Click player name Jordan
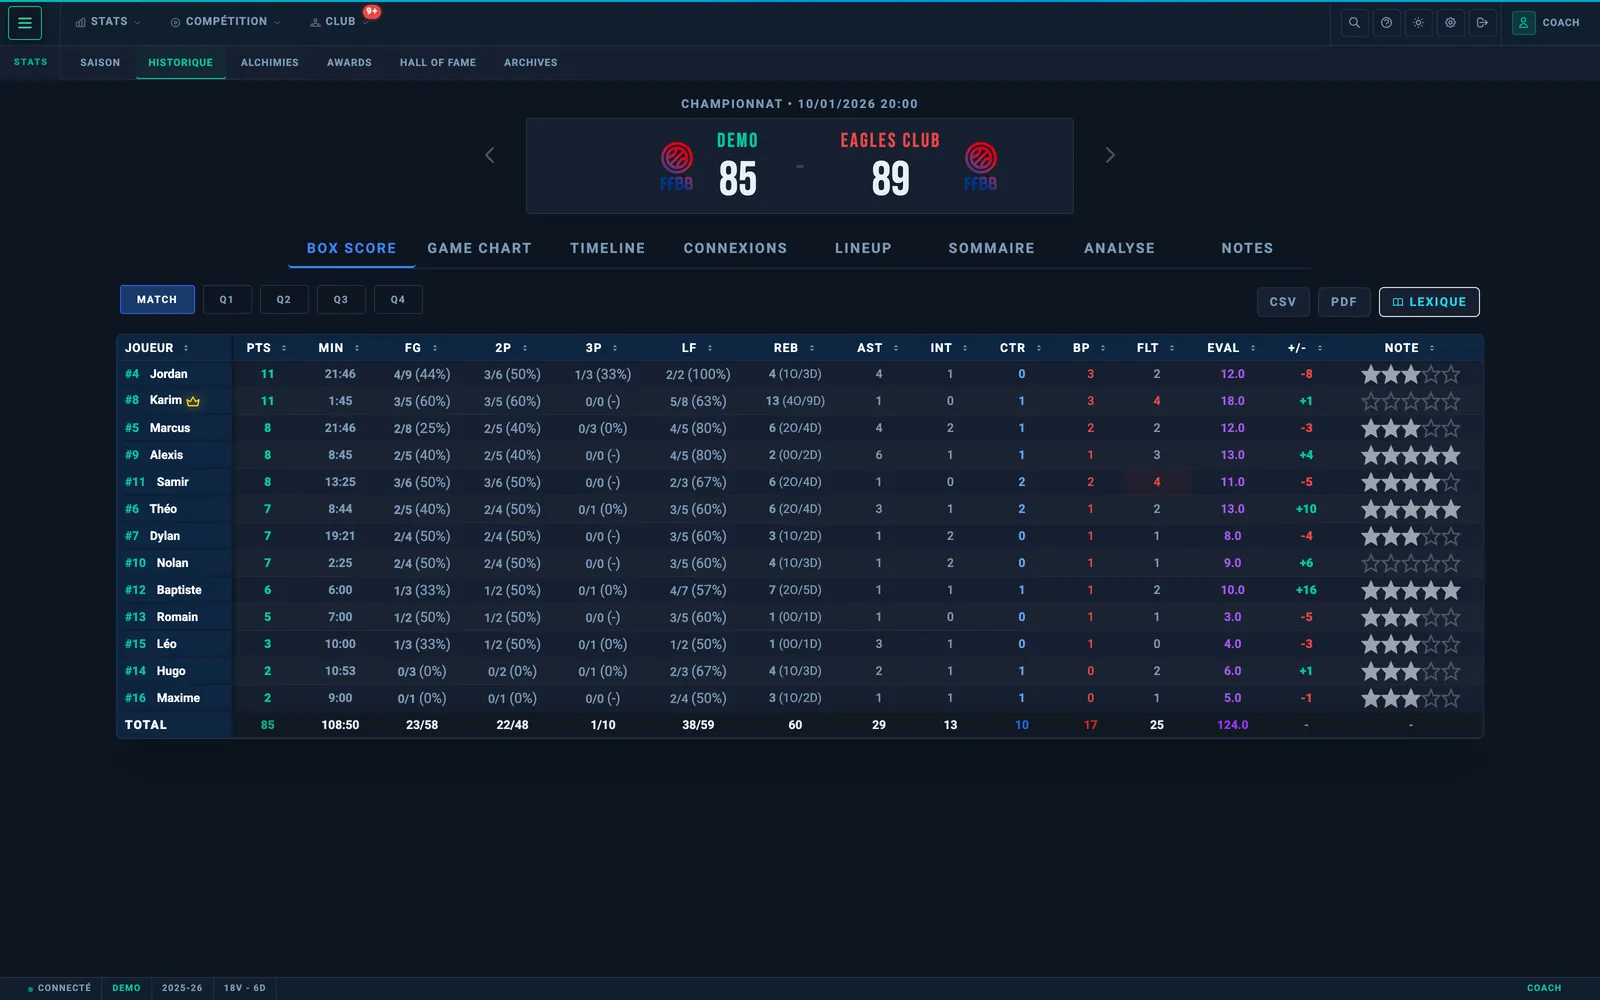Image resolution: width=1600 pixels, height=1000 pixels. click(x=169, y=374)
